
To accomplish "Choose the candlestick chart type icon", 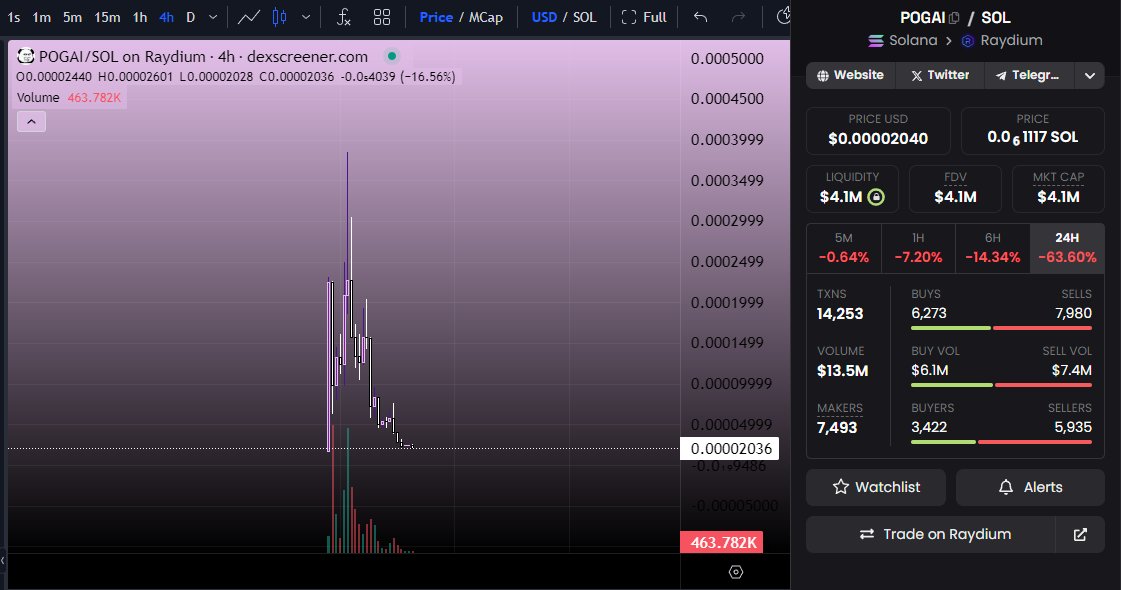I will pyautogui.click(x=280, y=17).
